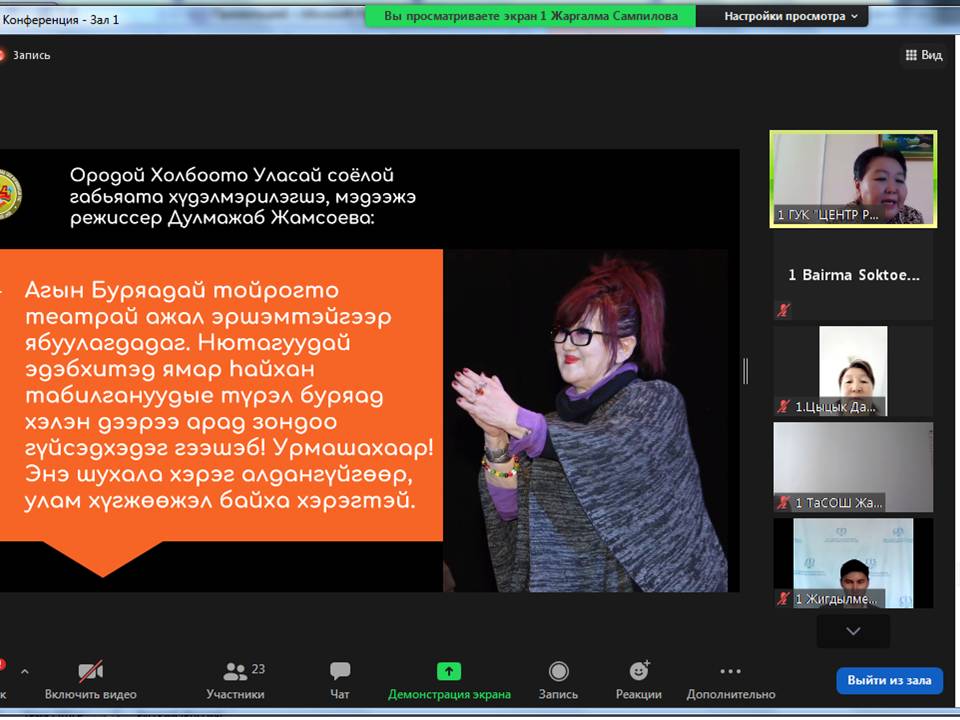960x720 pixels.
Task: Expand audio options caret beside Включить видео
Action: tap(24, 672)
